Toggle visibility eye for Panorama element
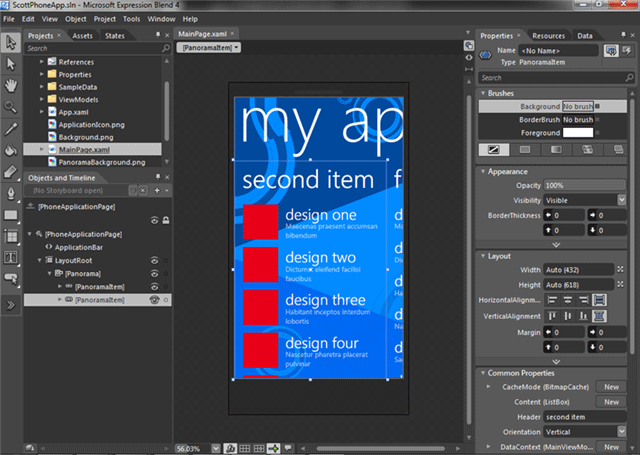 coord(154,273)
